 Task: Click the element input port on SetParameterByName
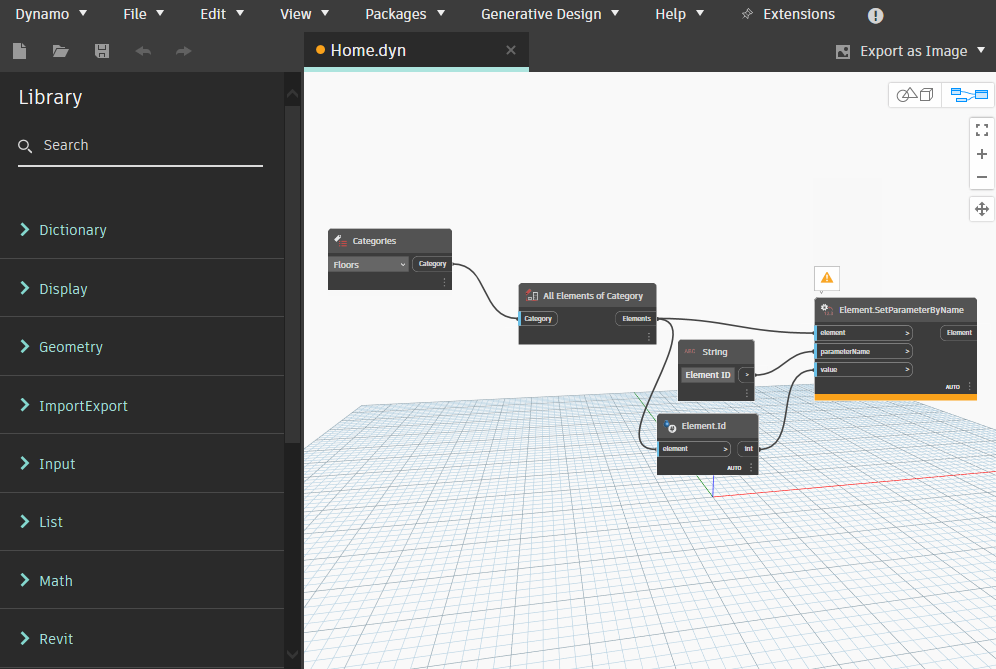pos(864,332)
